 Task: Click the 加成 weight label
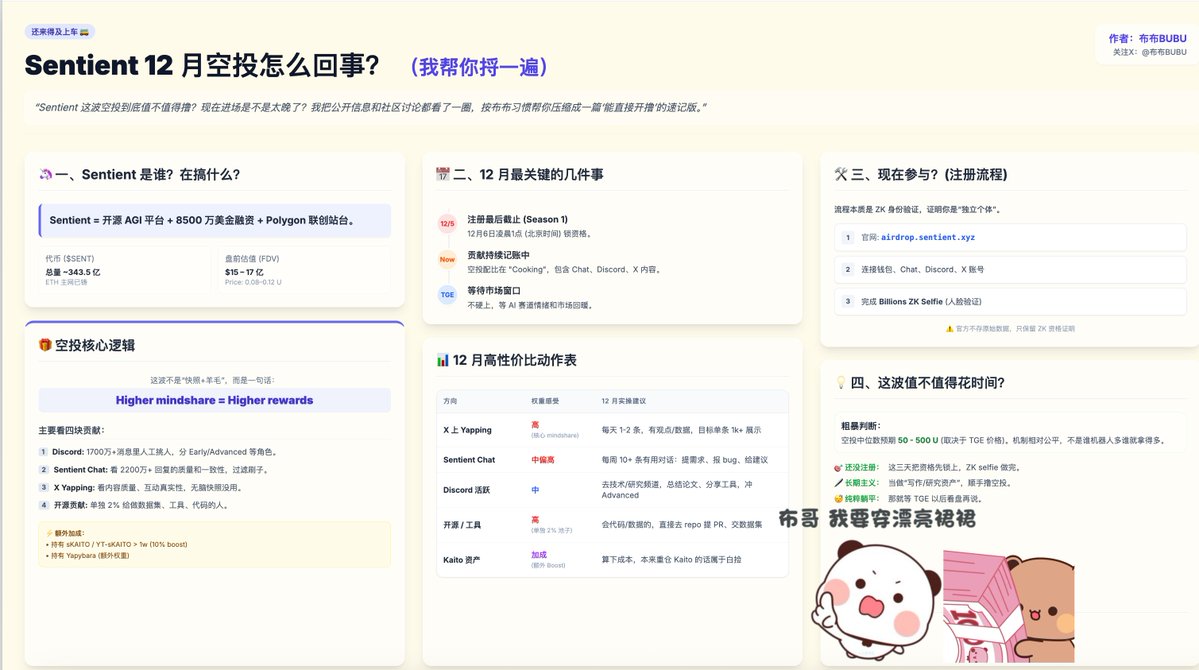click(x=539, y=555)
